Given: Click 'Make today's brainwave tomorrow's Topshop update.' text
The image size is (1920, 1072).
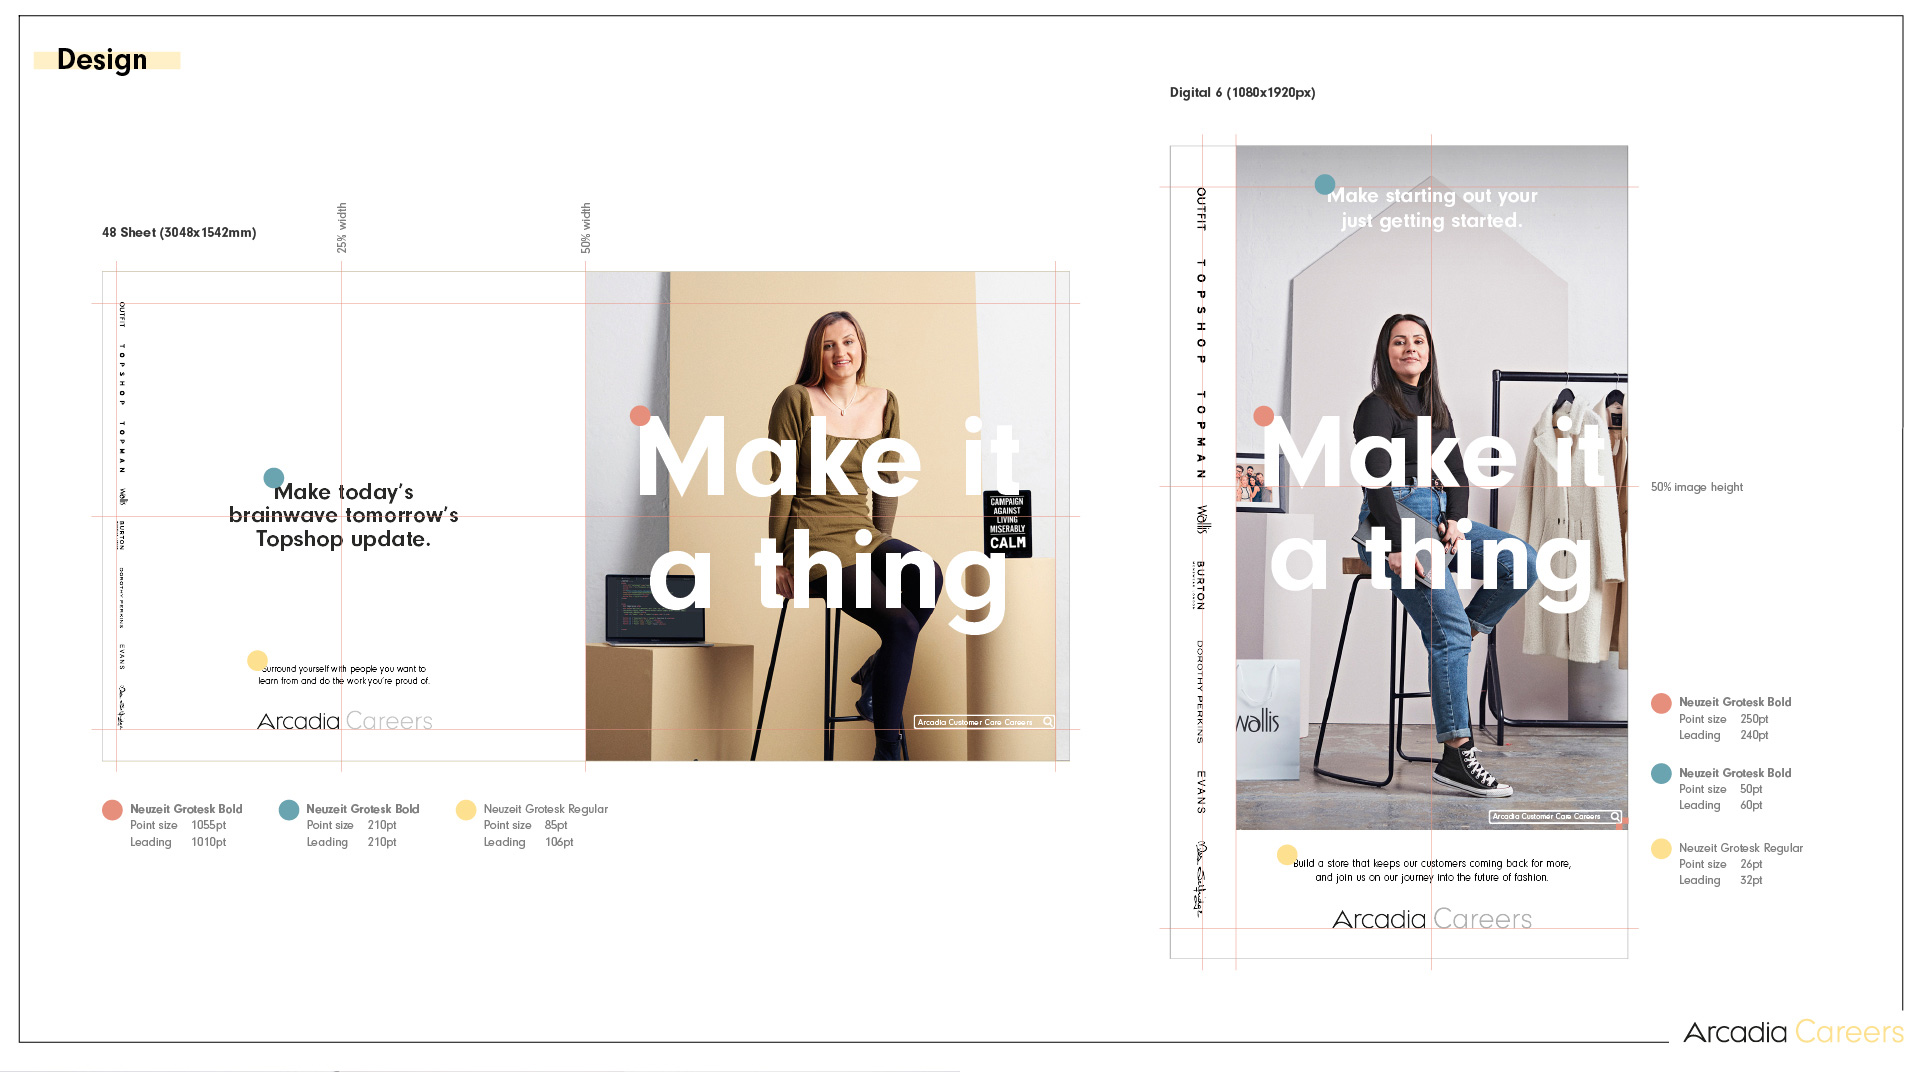Looking at the screenshot, I should (x=344, y=515).
